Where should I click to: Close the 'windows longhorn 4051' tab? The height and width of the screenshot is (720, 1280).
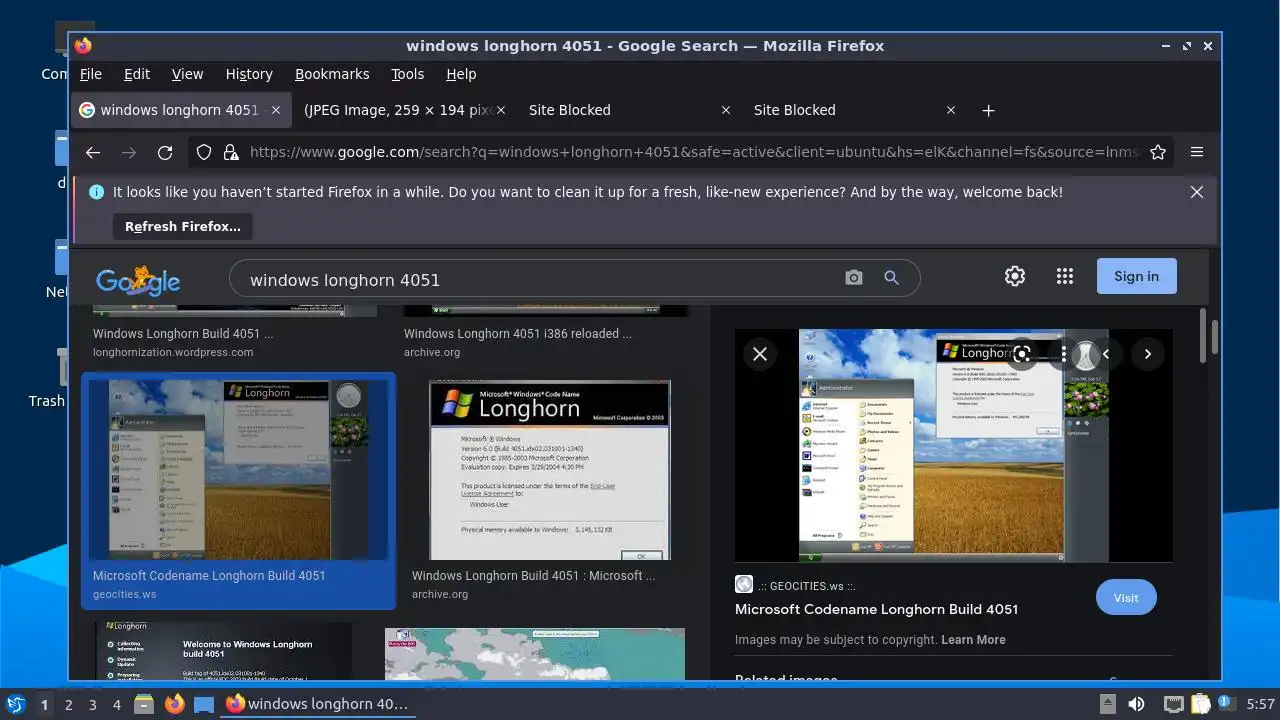click(276, 110)
